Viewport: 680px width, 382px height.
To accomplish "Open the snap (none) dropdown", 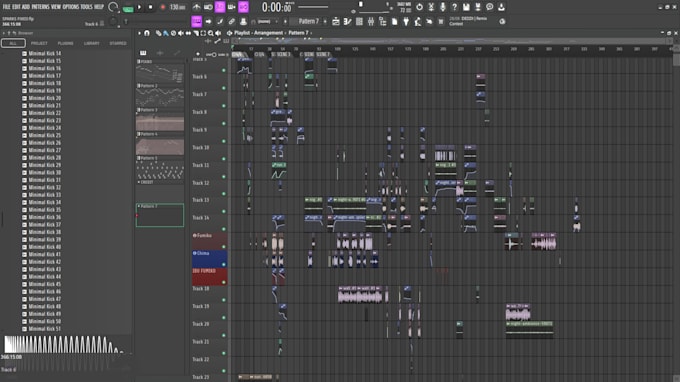I will [265, 21].
